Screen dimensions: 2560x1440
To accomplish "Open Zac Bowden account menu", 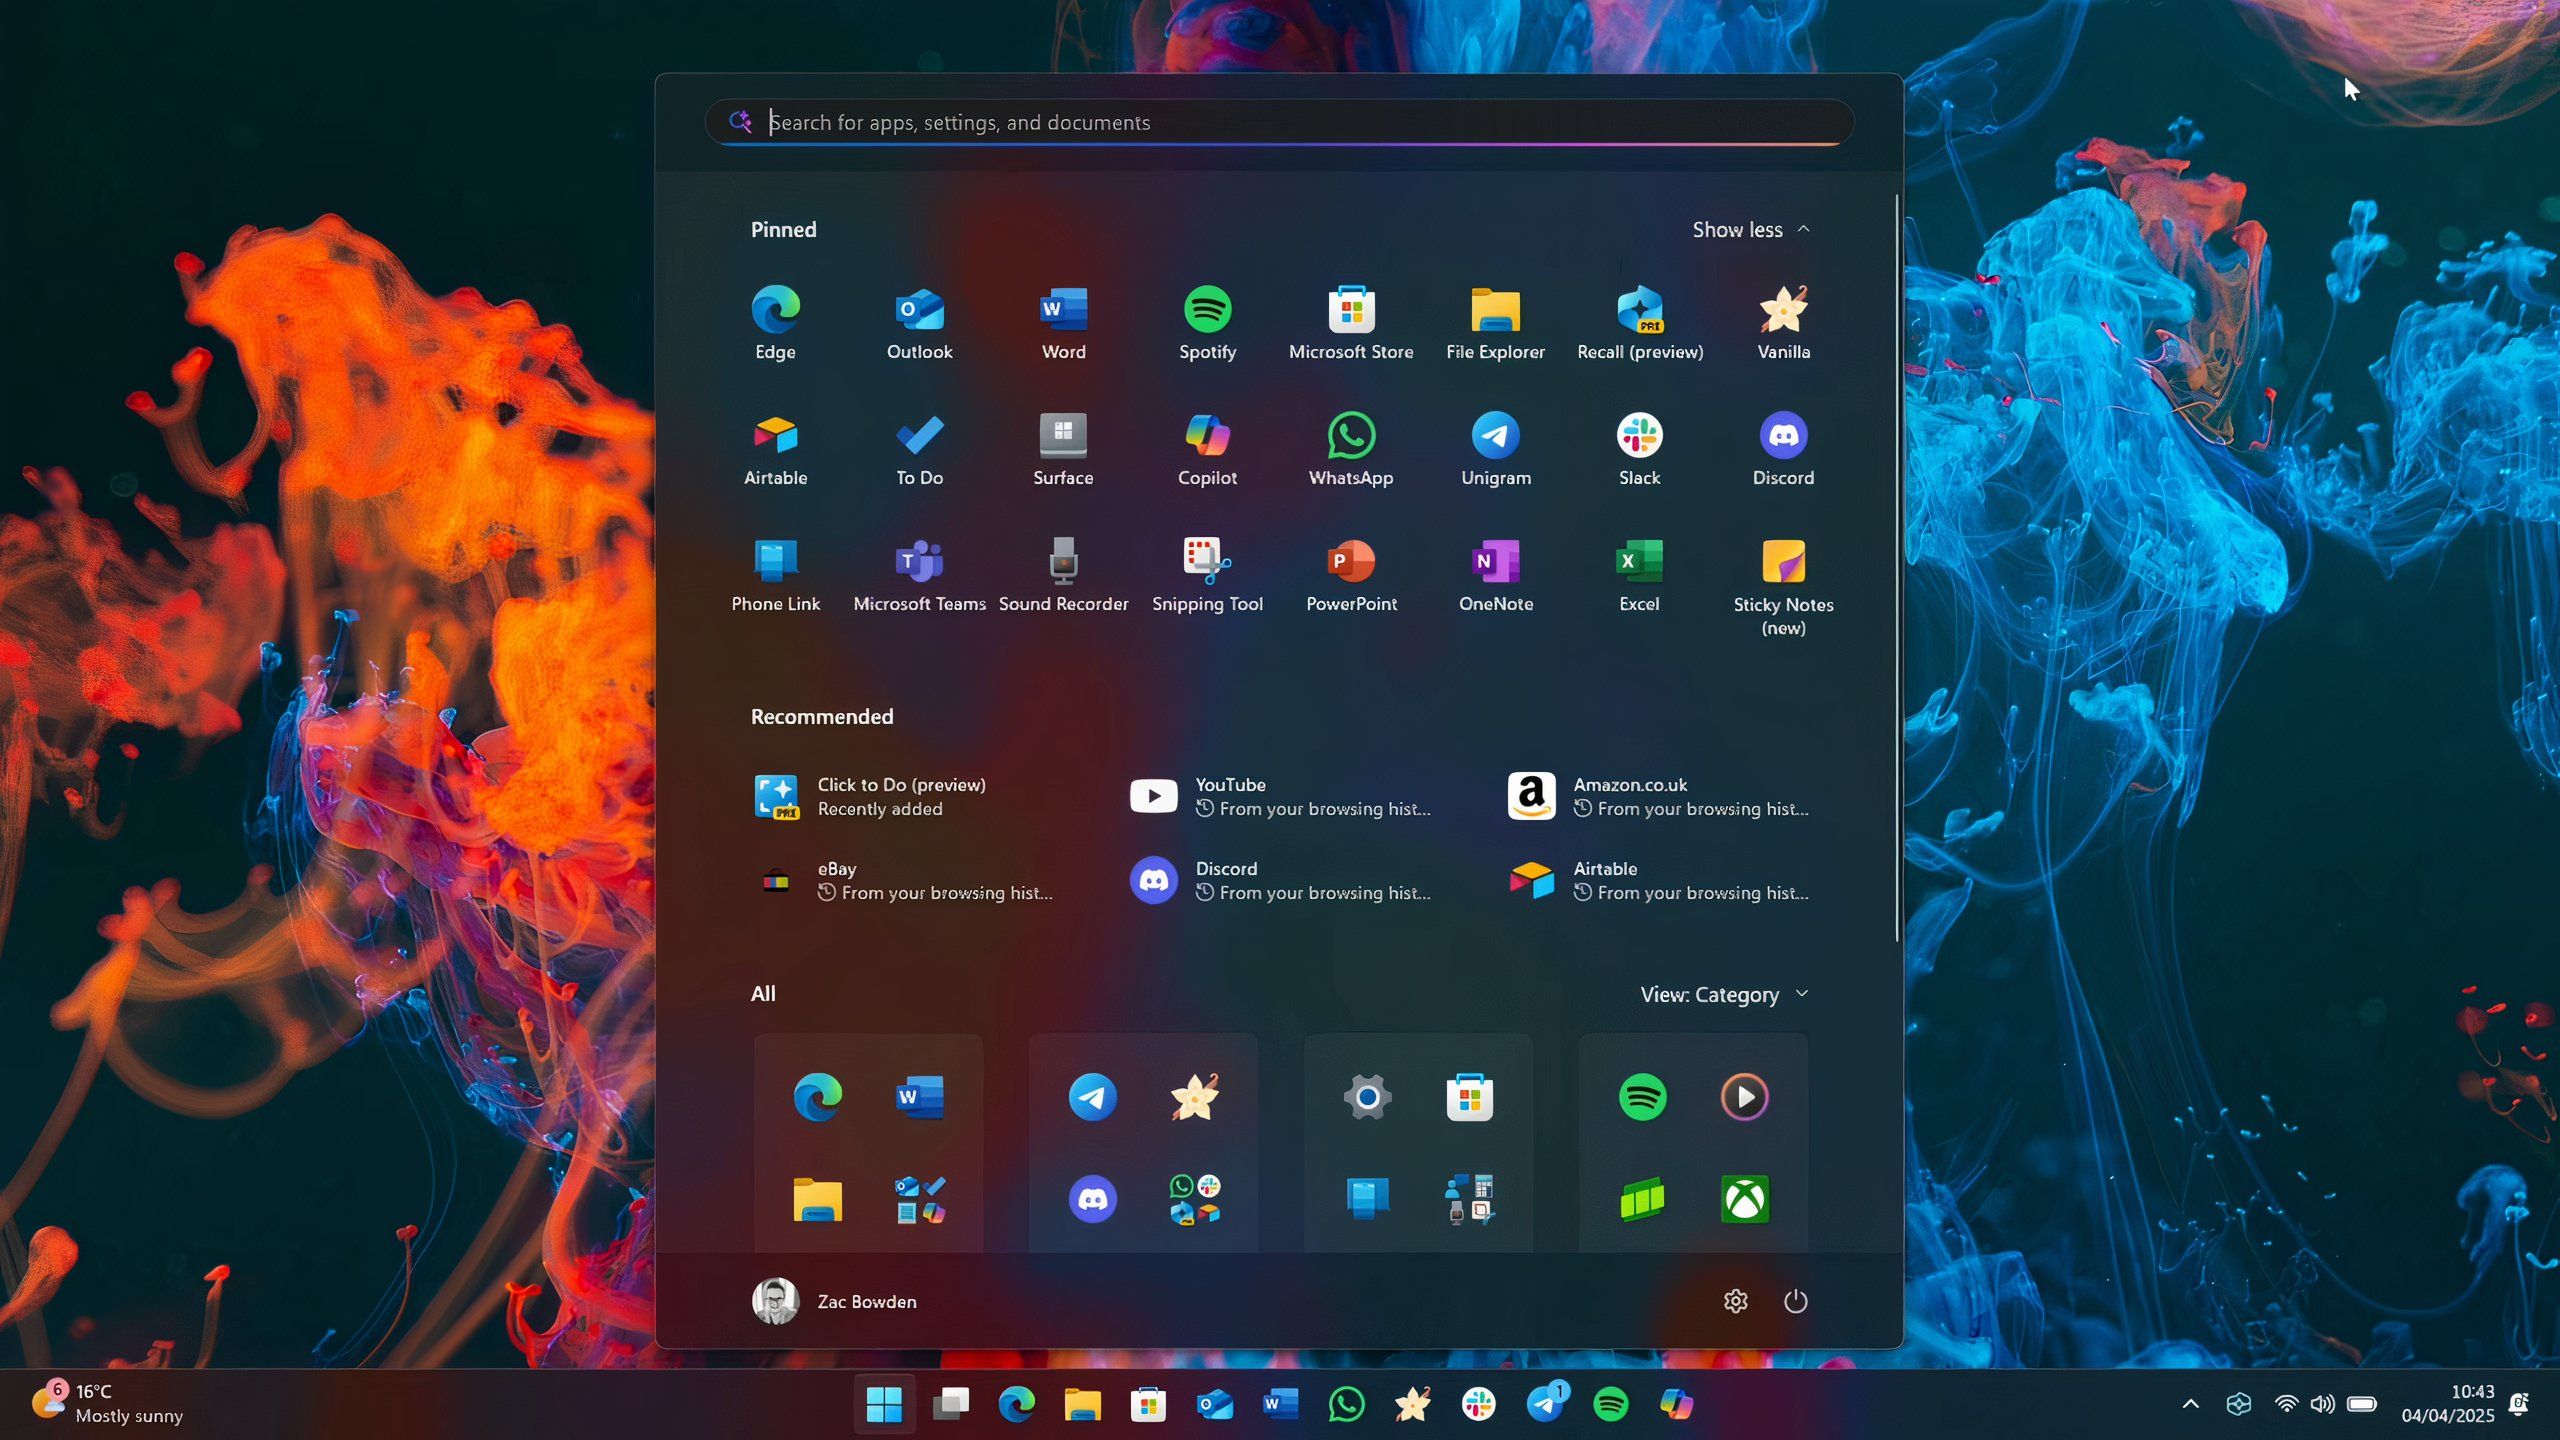I will 835,1301.
